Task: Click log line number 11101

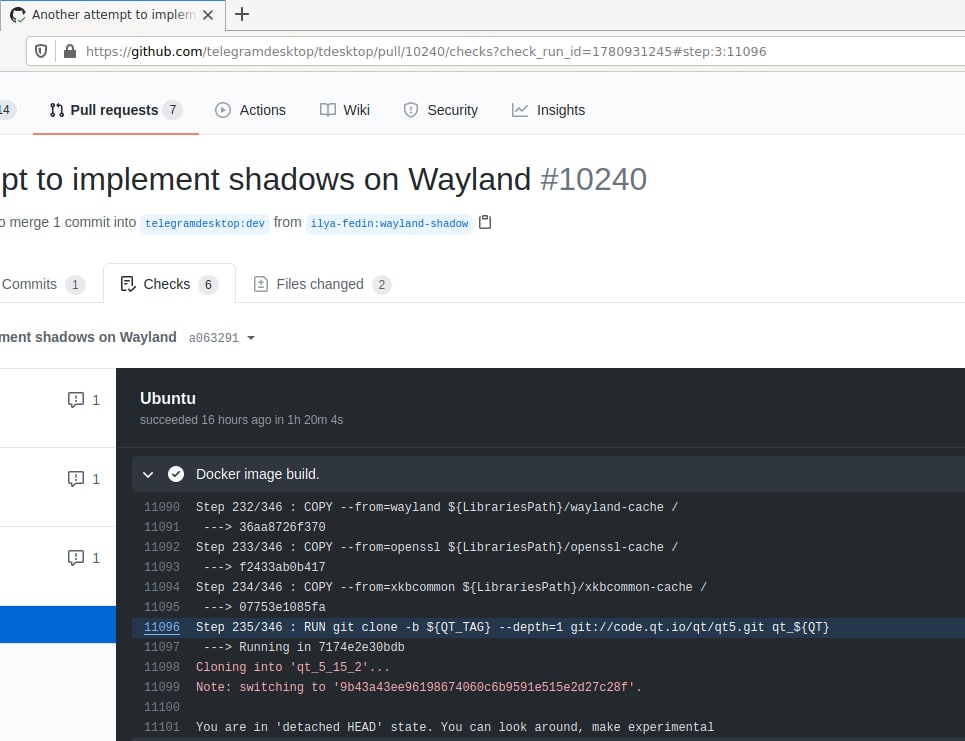Action: pyautogui.click(x=162, y=727)
